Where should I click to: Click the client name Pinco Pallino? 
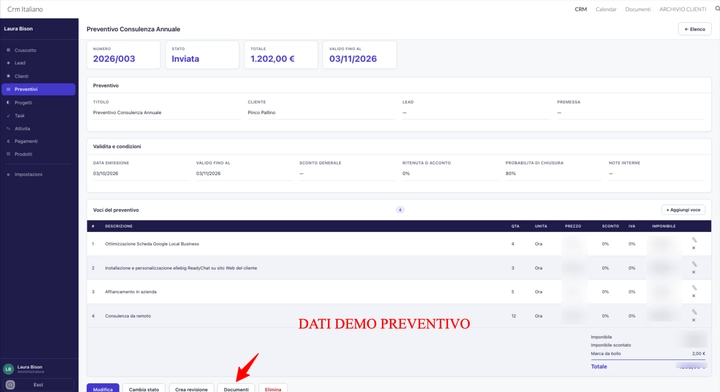pyautogui.click(x=261, y=112)
